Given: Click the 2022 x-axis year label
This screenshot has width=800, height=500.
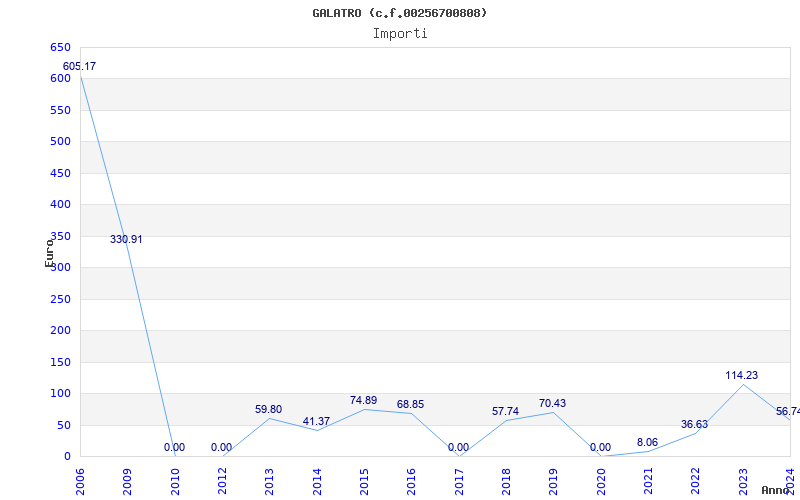Looking at the screenshot, I should [695, 482].
